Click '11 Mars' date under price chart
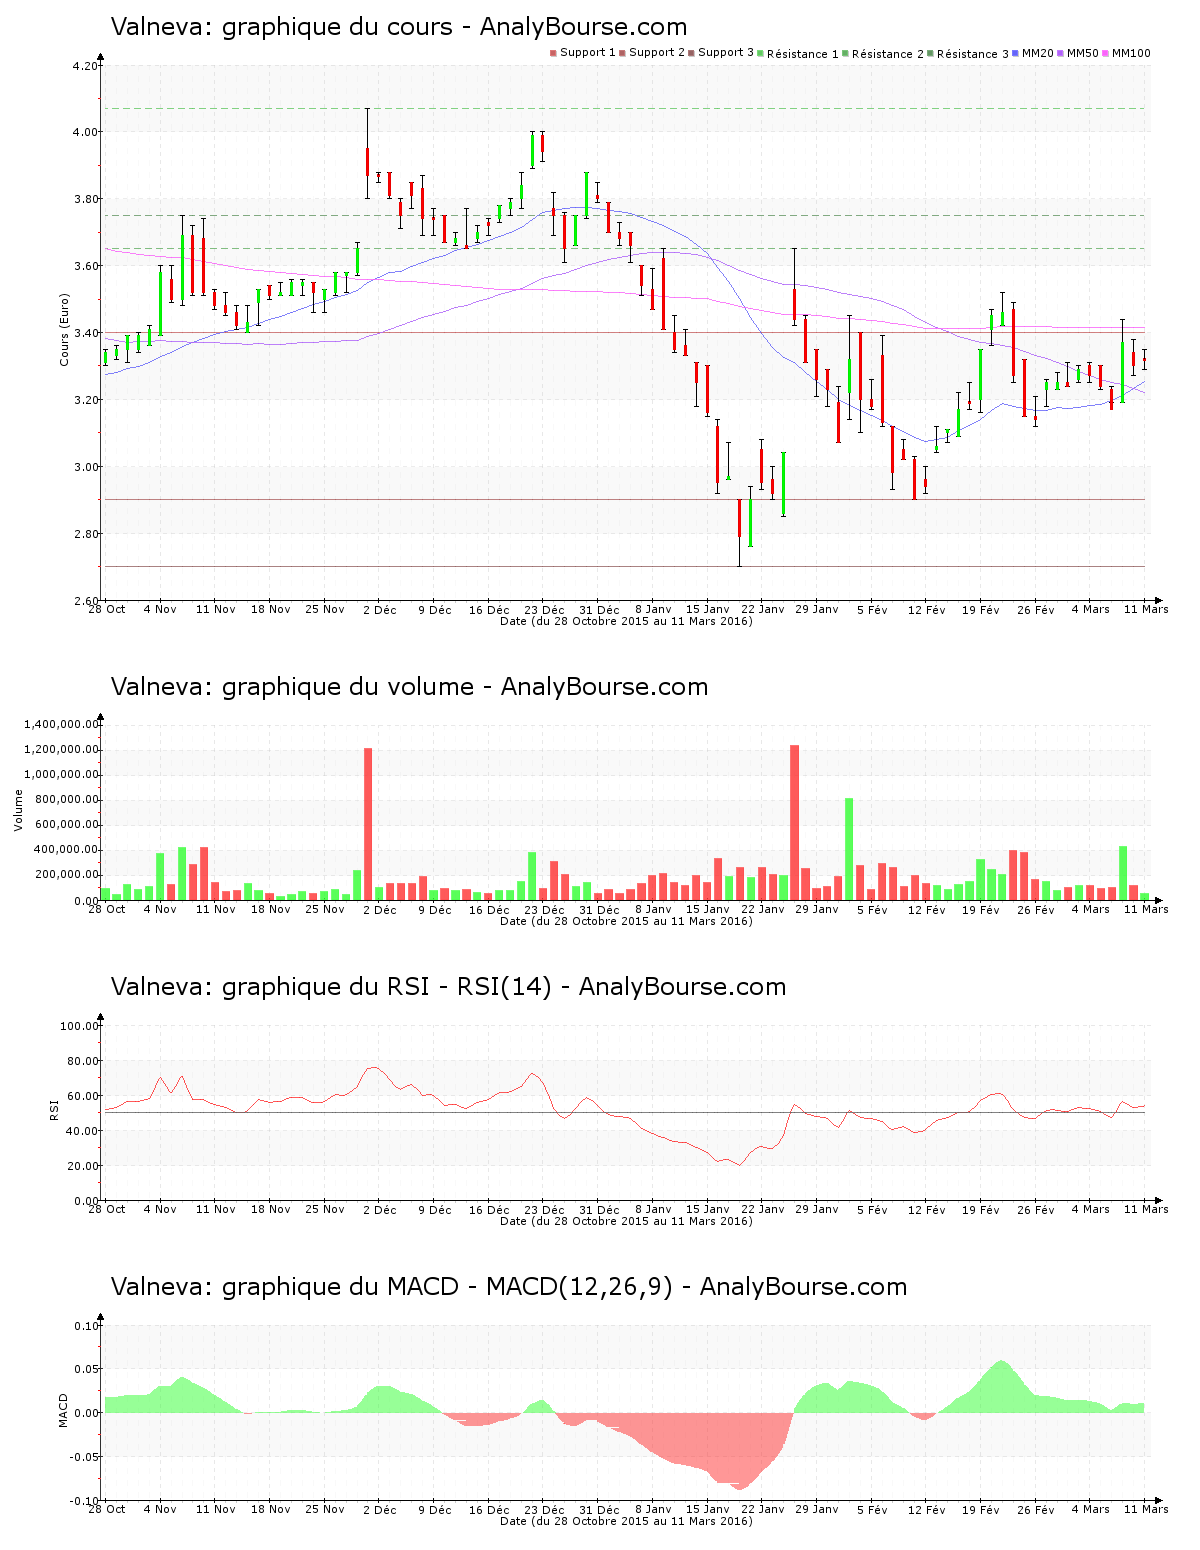1200x1550 pixels. pos(1146,609)
